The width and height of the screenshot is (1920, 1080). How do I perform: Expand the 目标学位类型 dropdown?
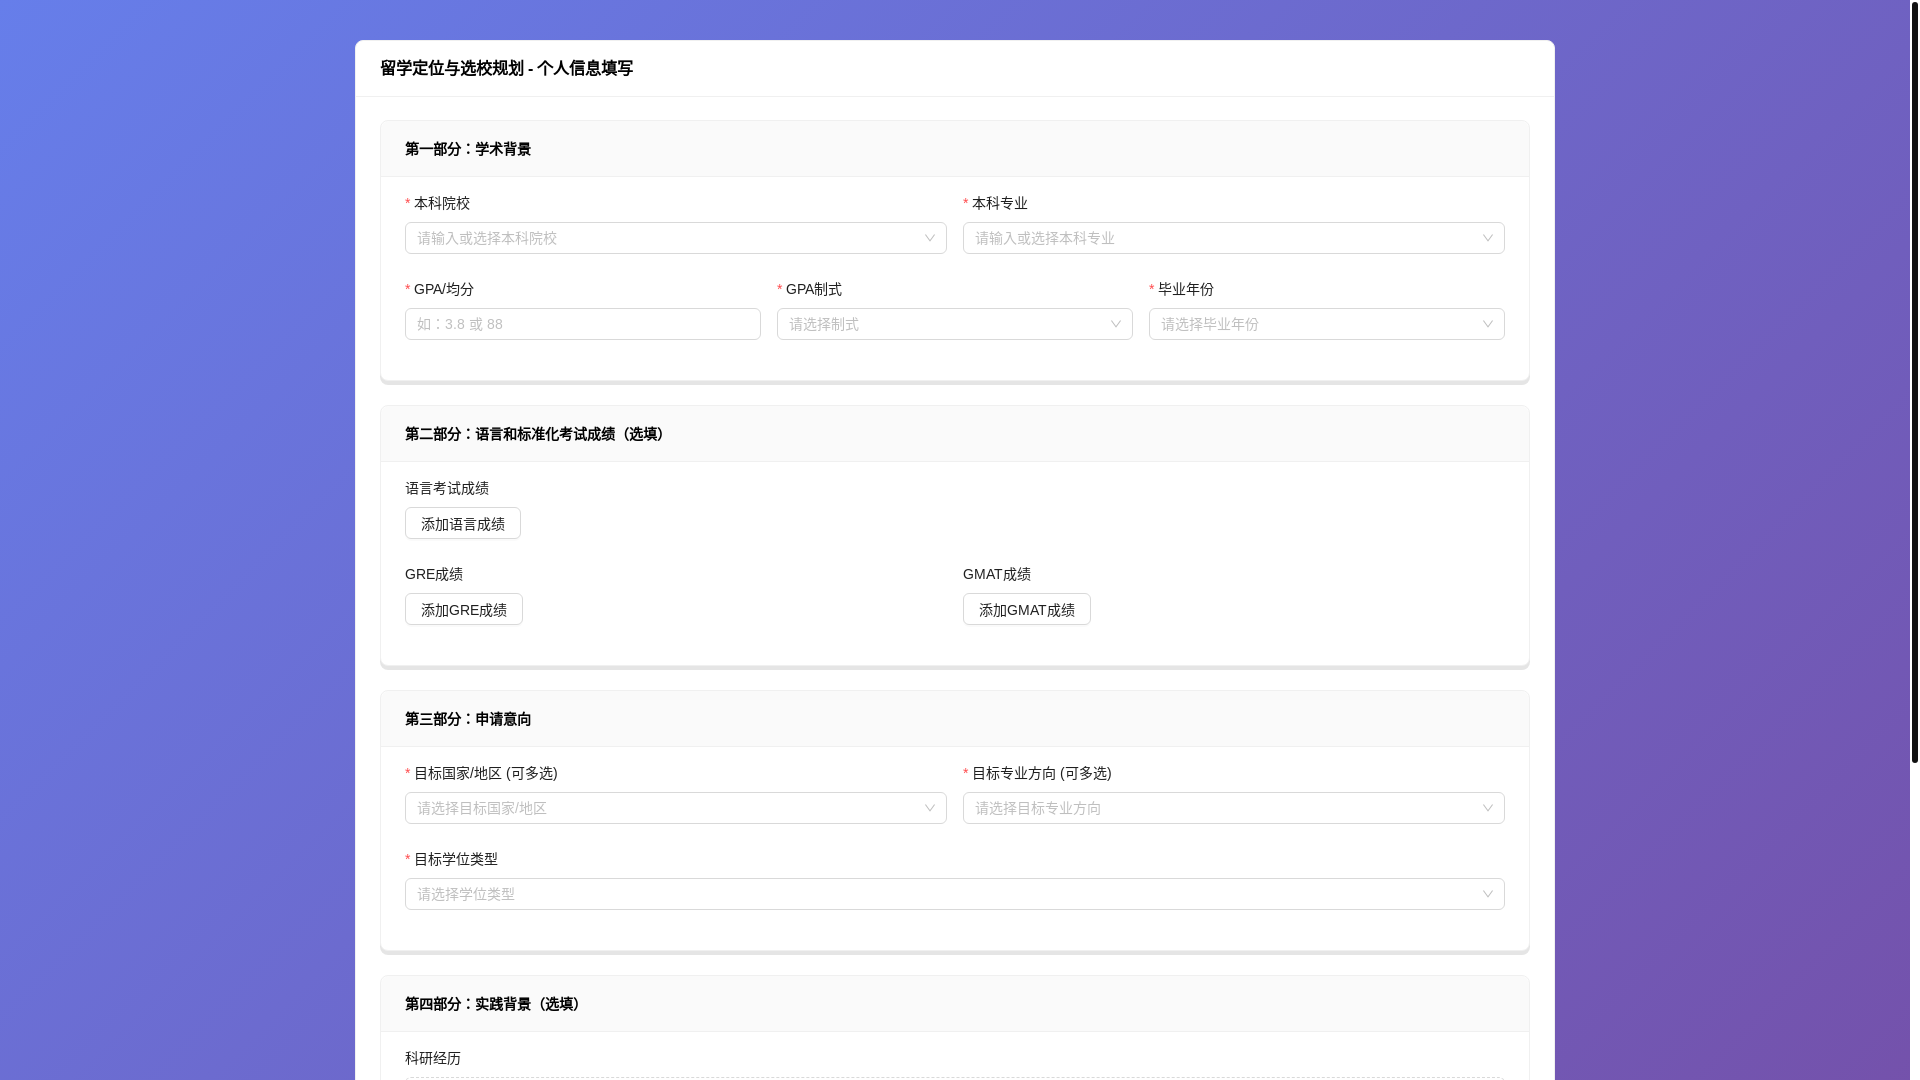954,894
